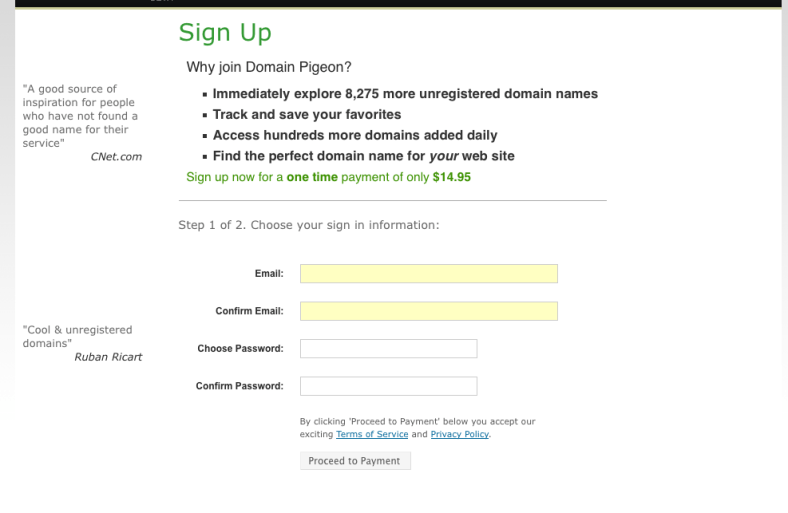Click the CNet.com quote attribution
This screenshot has width=788, height=513.
pyautogui.click(x=116, y=157)
